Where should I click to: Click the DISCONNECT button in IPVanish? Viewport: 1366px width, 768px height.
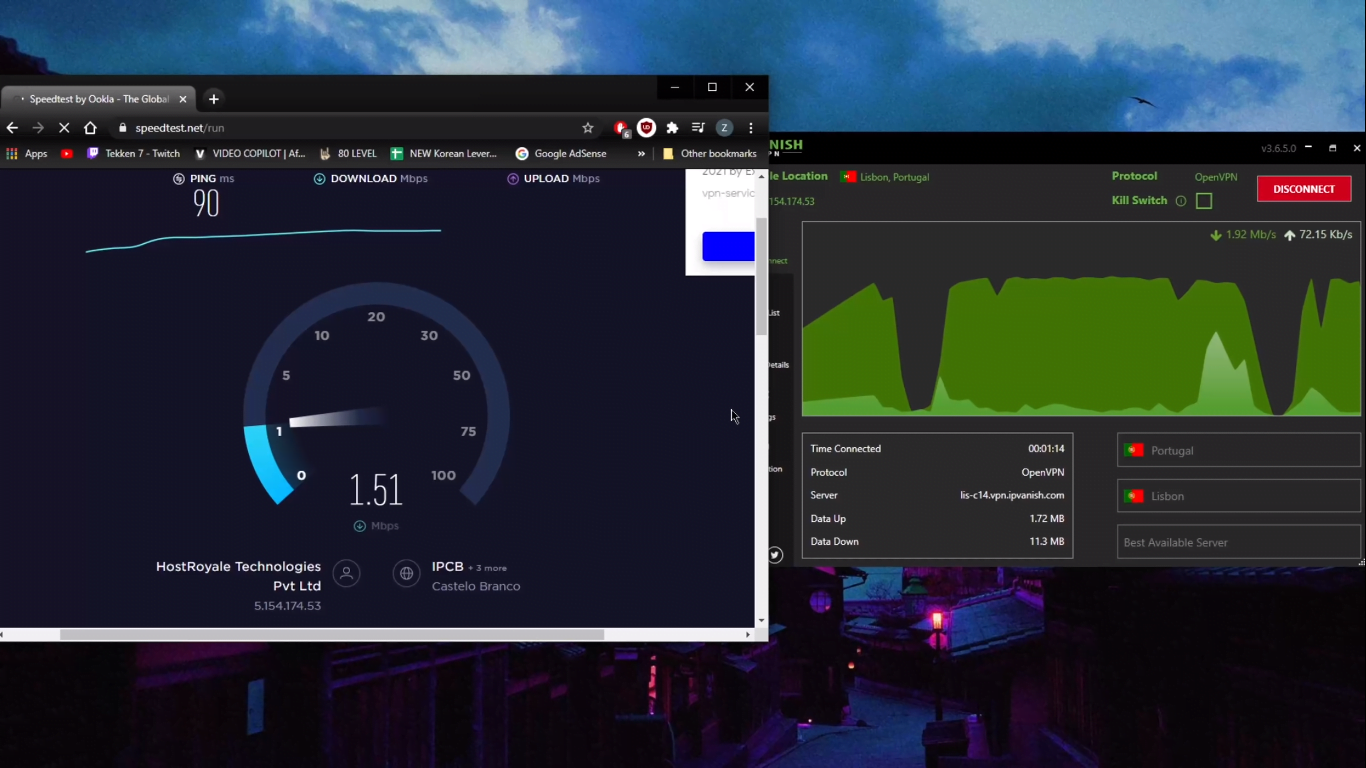pyautogui.click(x=1304, y=189)
